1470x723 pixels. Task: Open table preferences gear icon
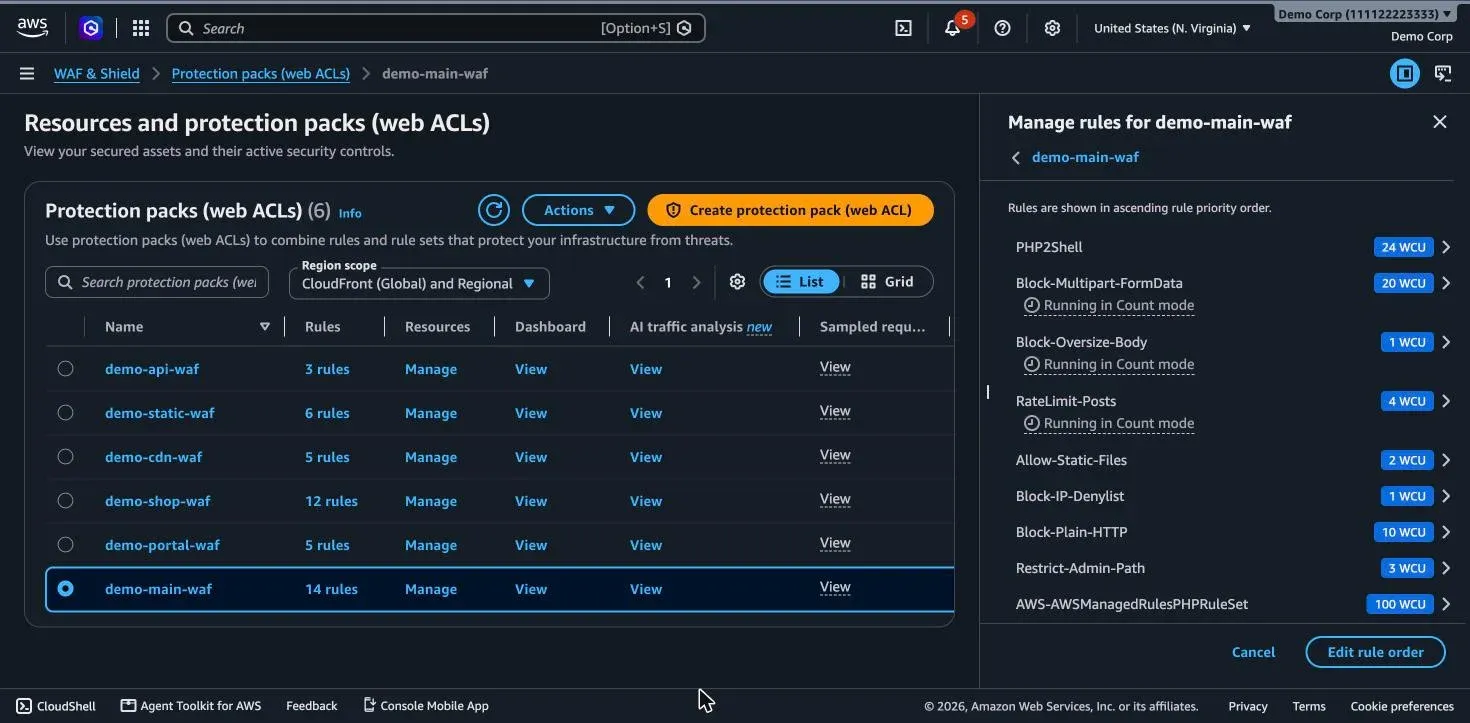pos(737,282)
